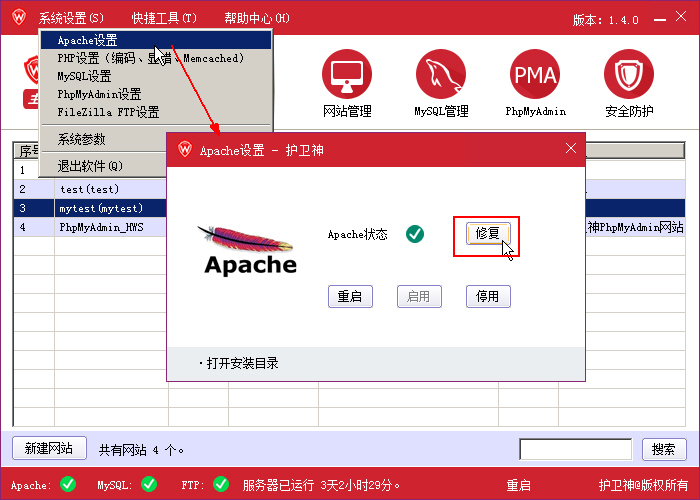
Task: Select the PhpMyAdmin_HWS site row
Action: pyautogui.click(x=90, y=227)
